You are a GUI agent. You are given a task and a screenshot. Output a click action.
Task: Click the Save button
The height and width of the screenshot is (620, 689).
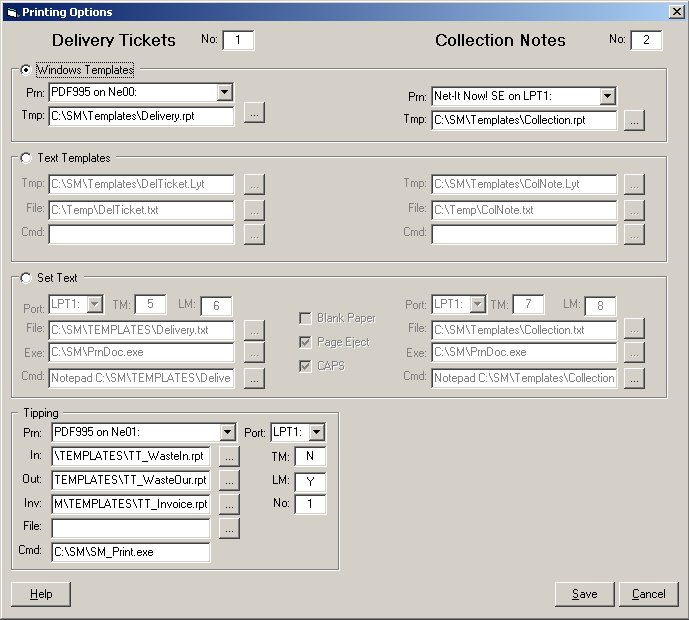(x=584, y=595)
